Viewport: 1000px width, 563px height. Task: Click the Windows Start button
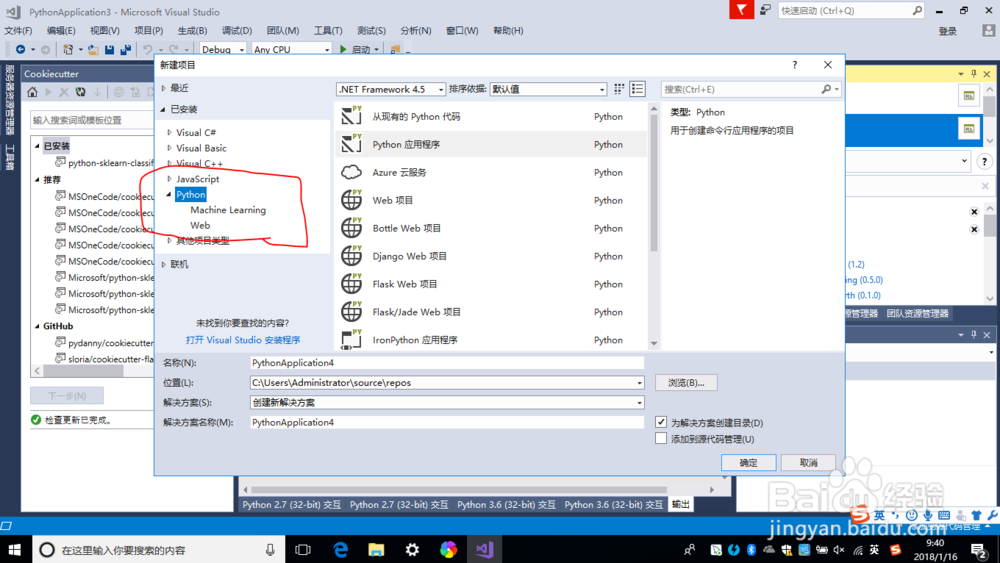coord(14,550)
